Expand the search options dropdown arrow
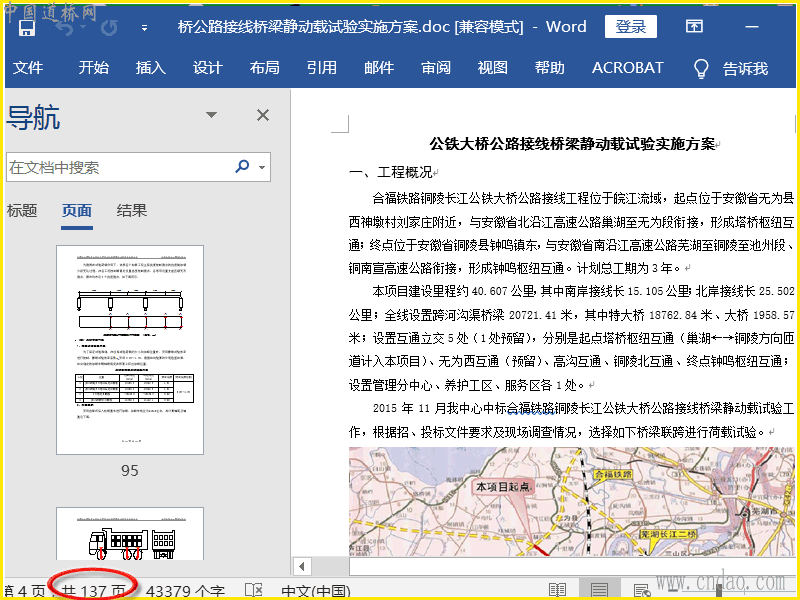The width and height of the screenshot is (800, 600). pyautogui.click(x=262, y=168)
